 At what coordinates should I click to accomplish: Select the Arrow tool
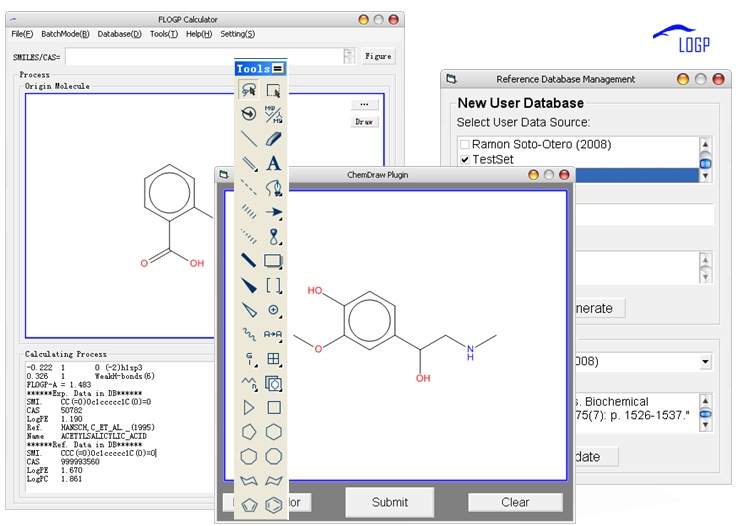pos(274,212)
